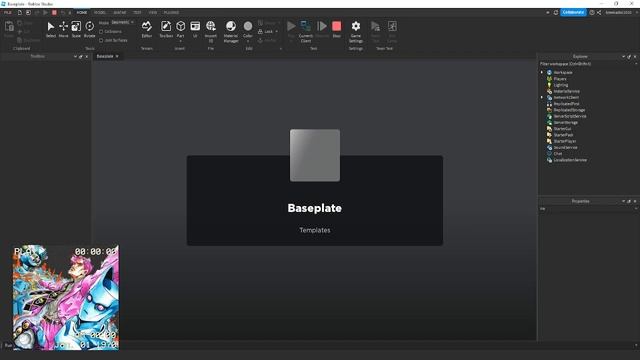
Task: Switch to the TEST ribbon tab
Action: tap(137, 13)
